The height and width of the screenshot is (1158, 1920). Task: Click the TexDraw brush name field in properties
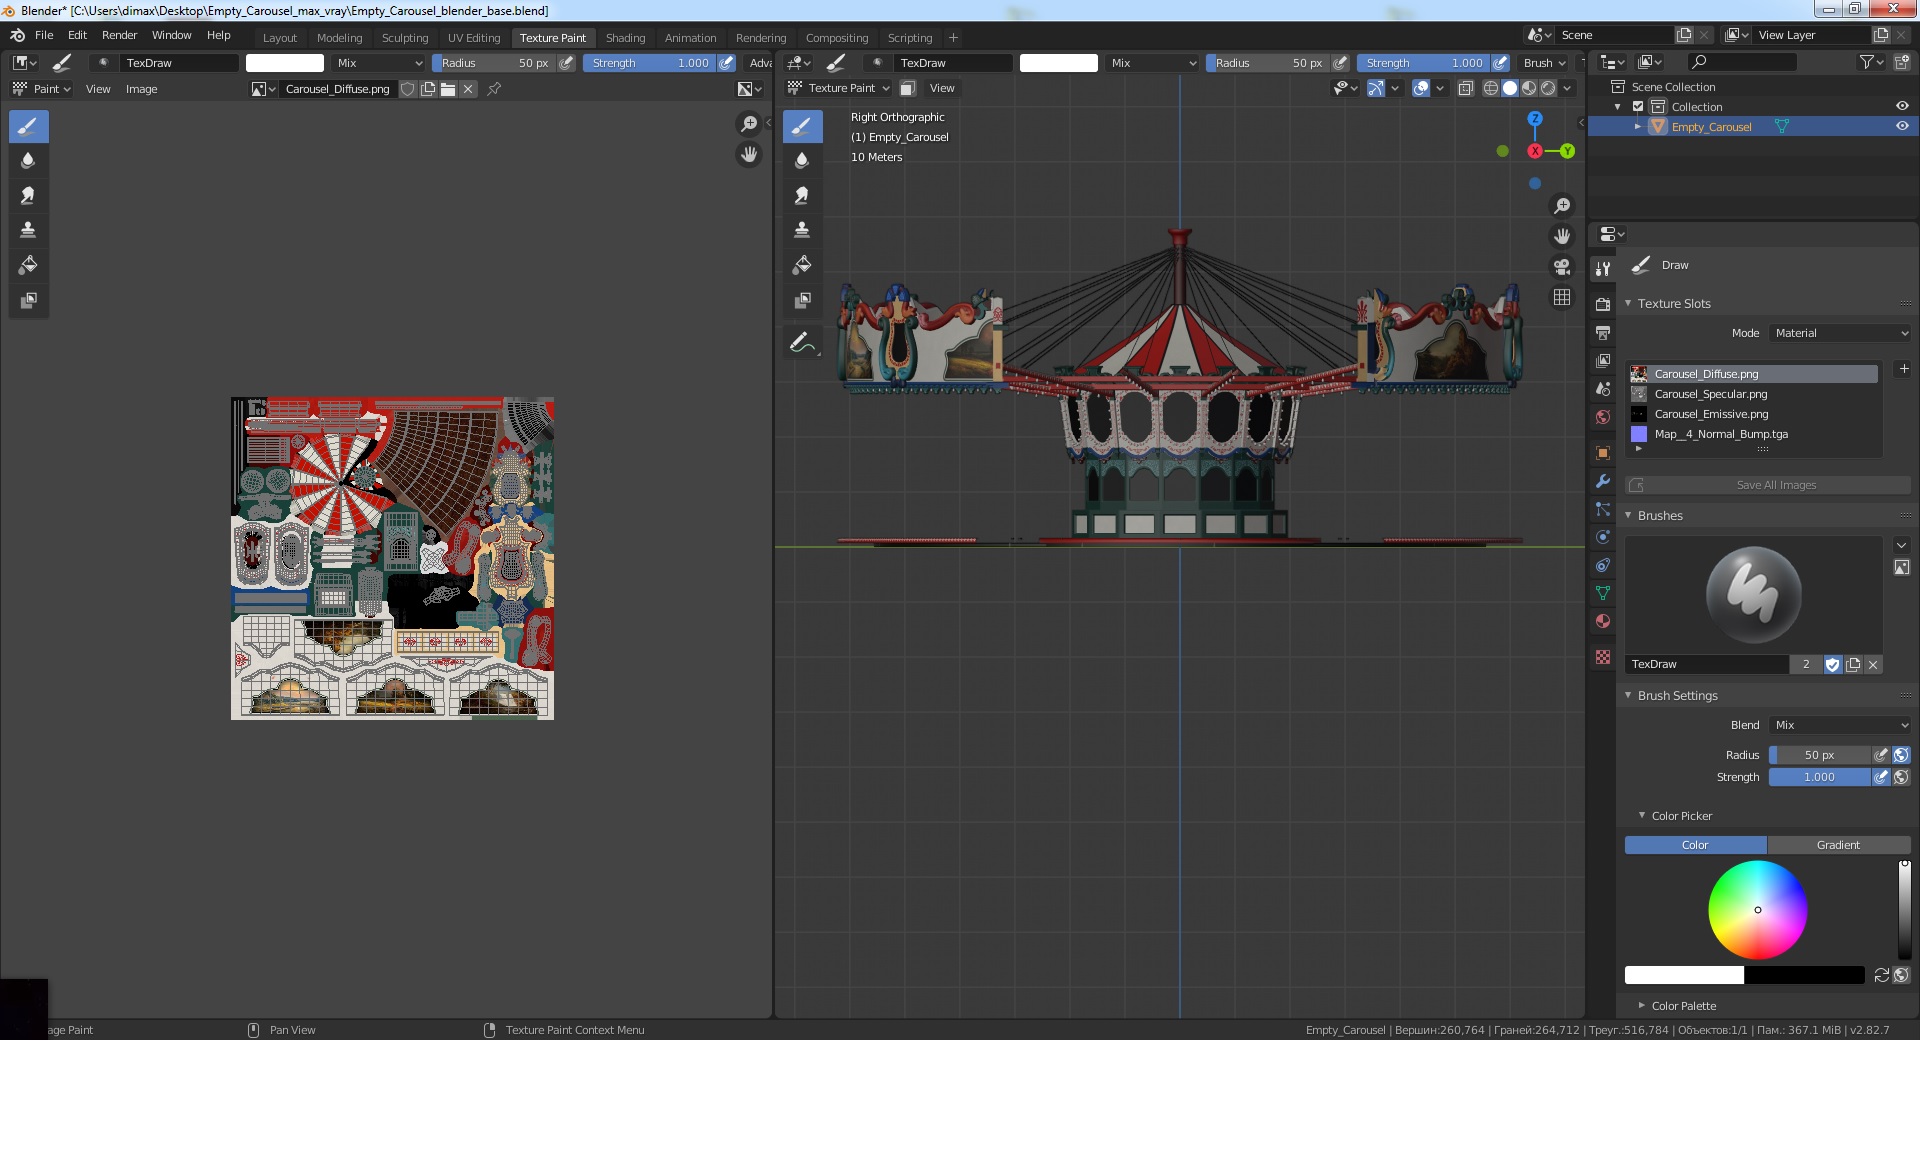point(1708,665)
